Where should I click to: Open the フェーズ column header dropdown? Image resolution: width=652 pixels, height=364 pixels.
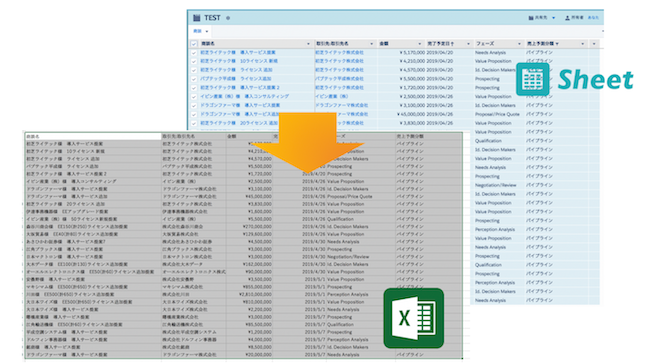click(519, 44)
